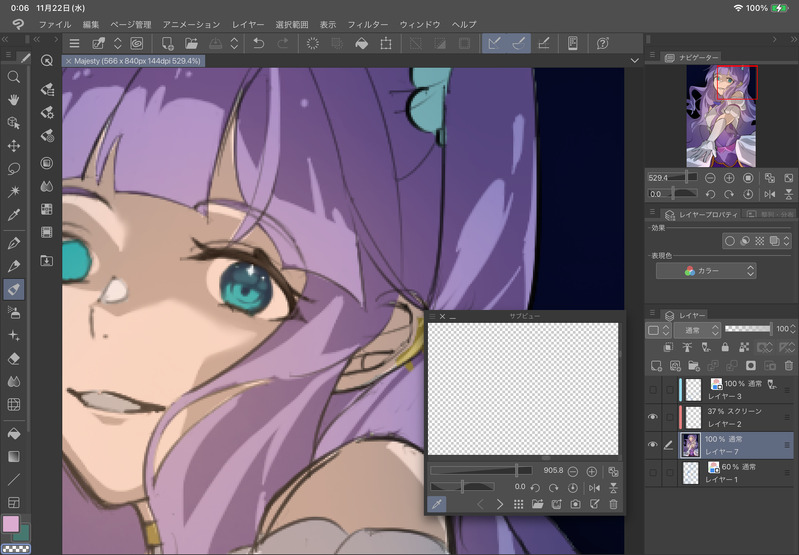Image resolution: width=799 pixels, height=555 pixels.
Task: Select the lasso selection tool
Action: [14, 169]
